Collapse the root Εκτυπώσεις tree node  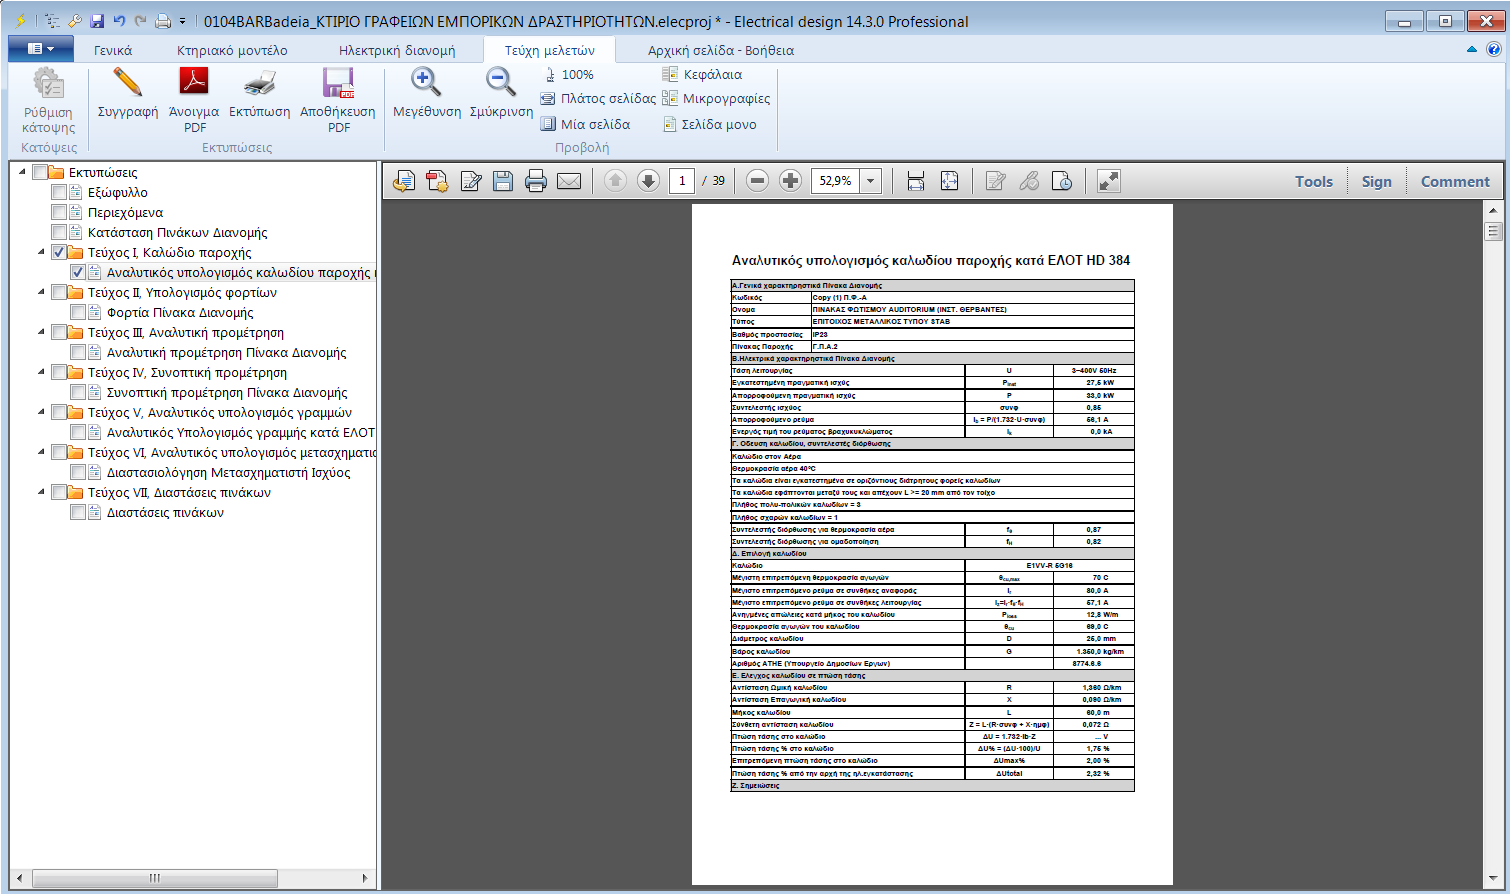22,172
